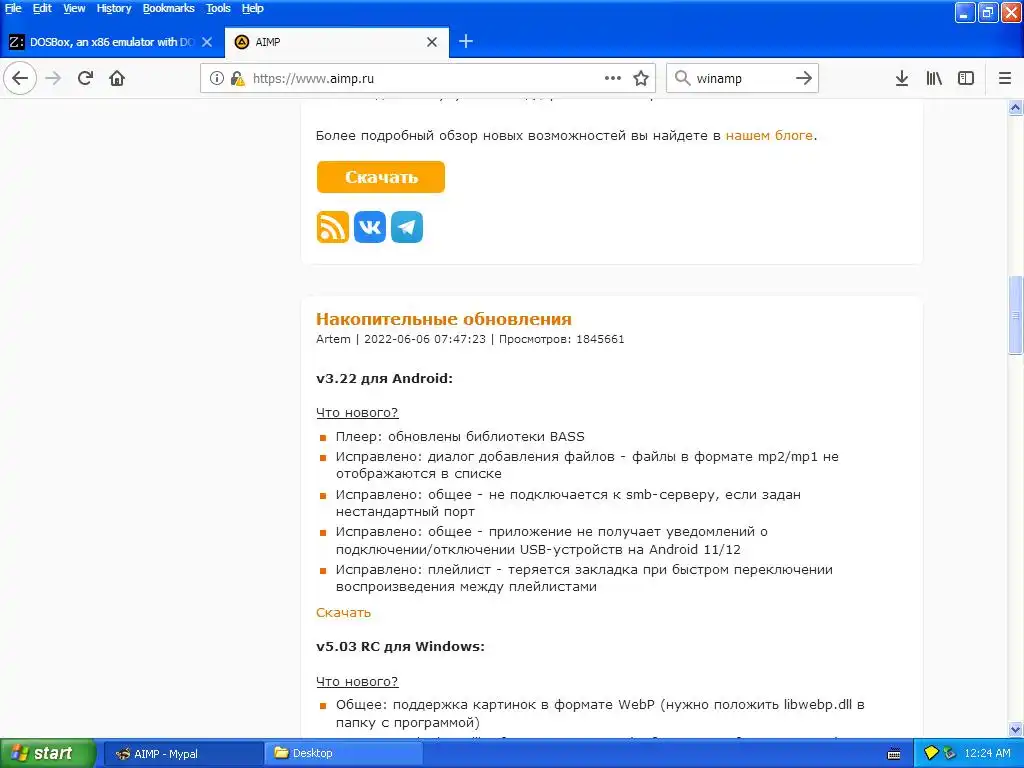
Task: Click the 12:24 AM clock
Action: coord(987,753)
